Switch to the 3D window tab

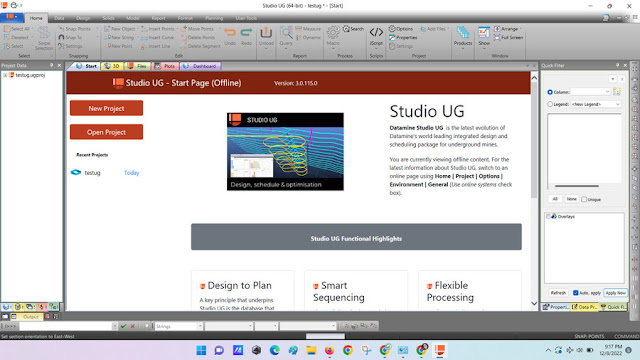[x=112, y=66]
